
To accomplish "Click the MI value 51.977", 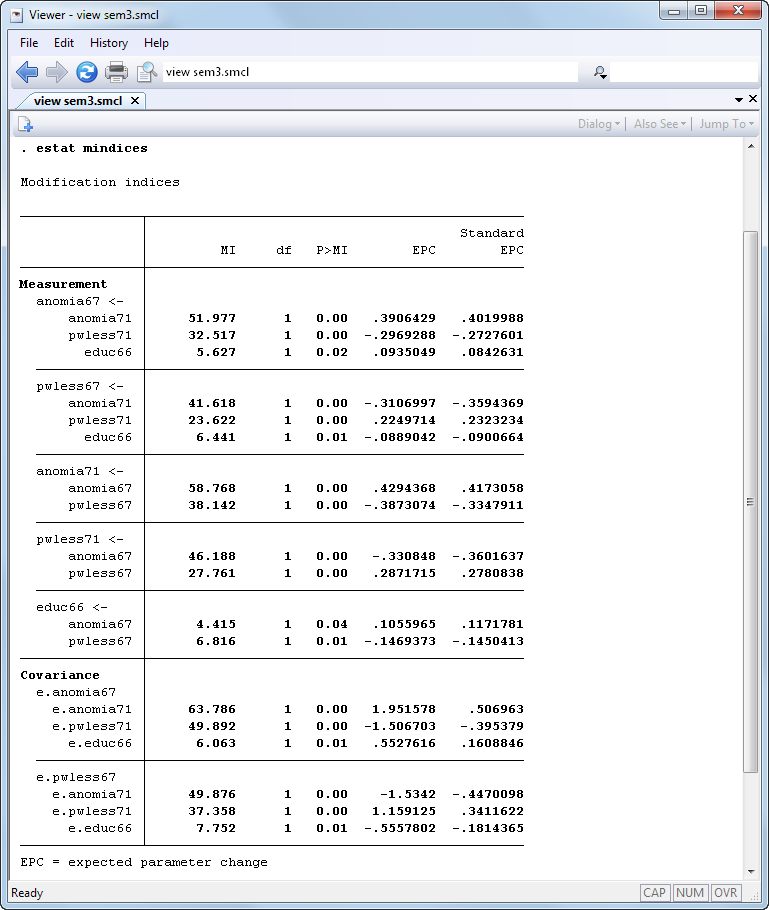I will pyautogui.click(x=212, y=318).
